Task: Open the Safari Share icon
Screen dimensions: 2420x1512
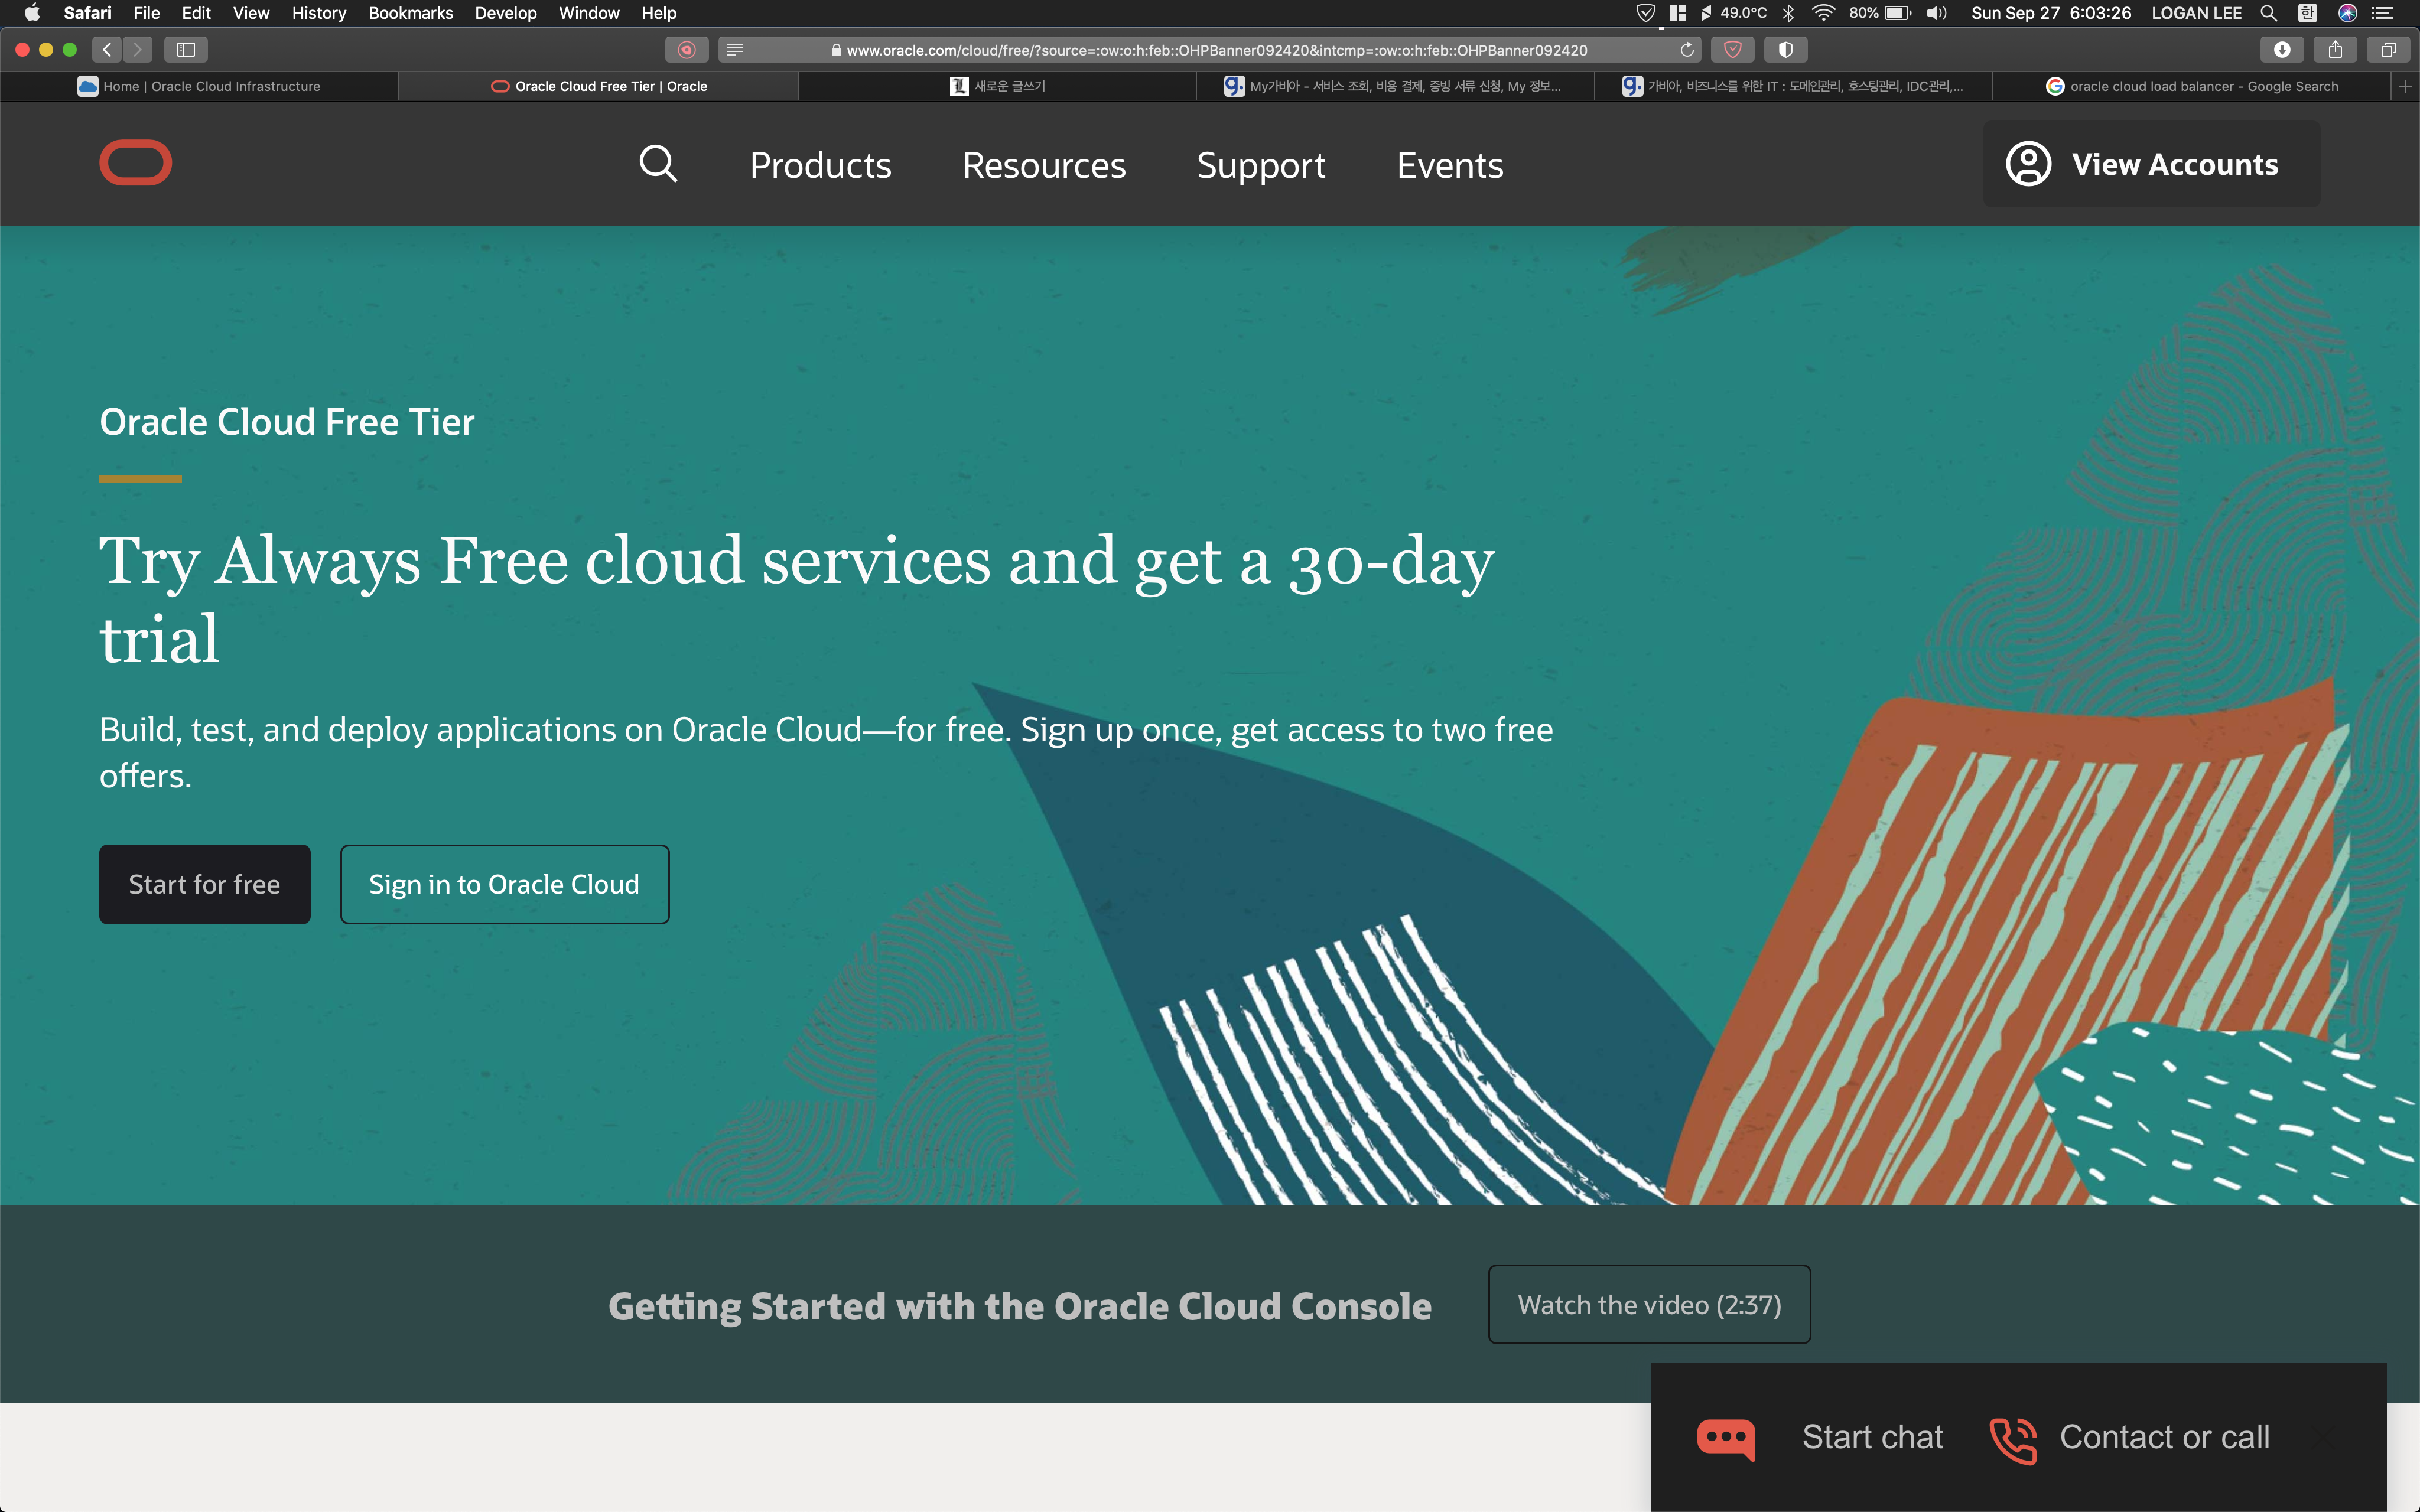Action: pos(2335,49)
